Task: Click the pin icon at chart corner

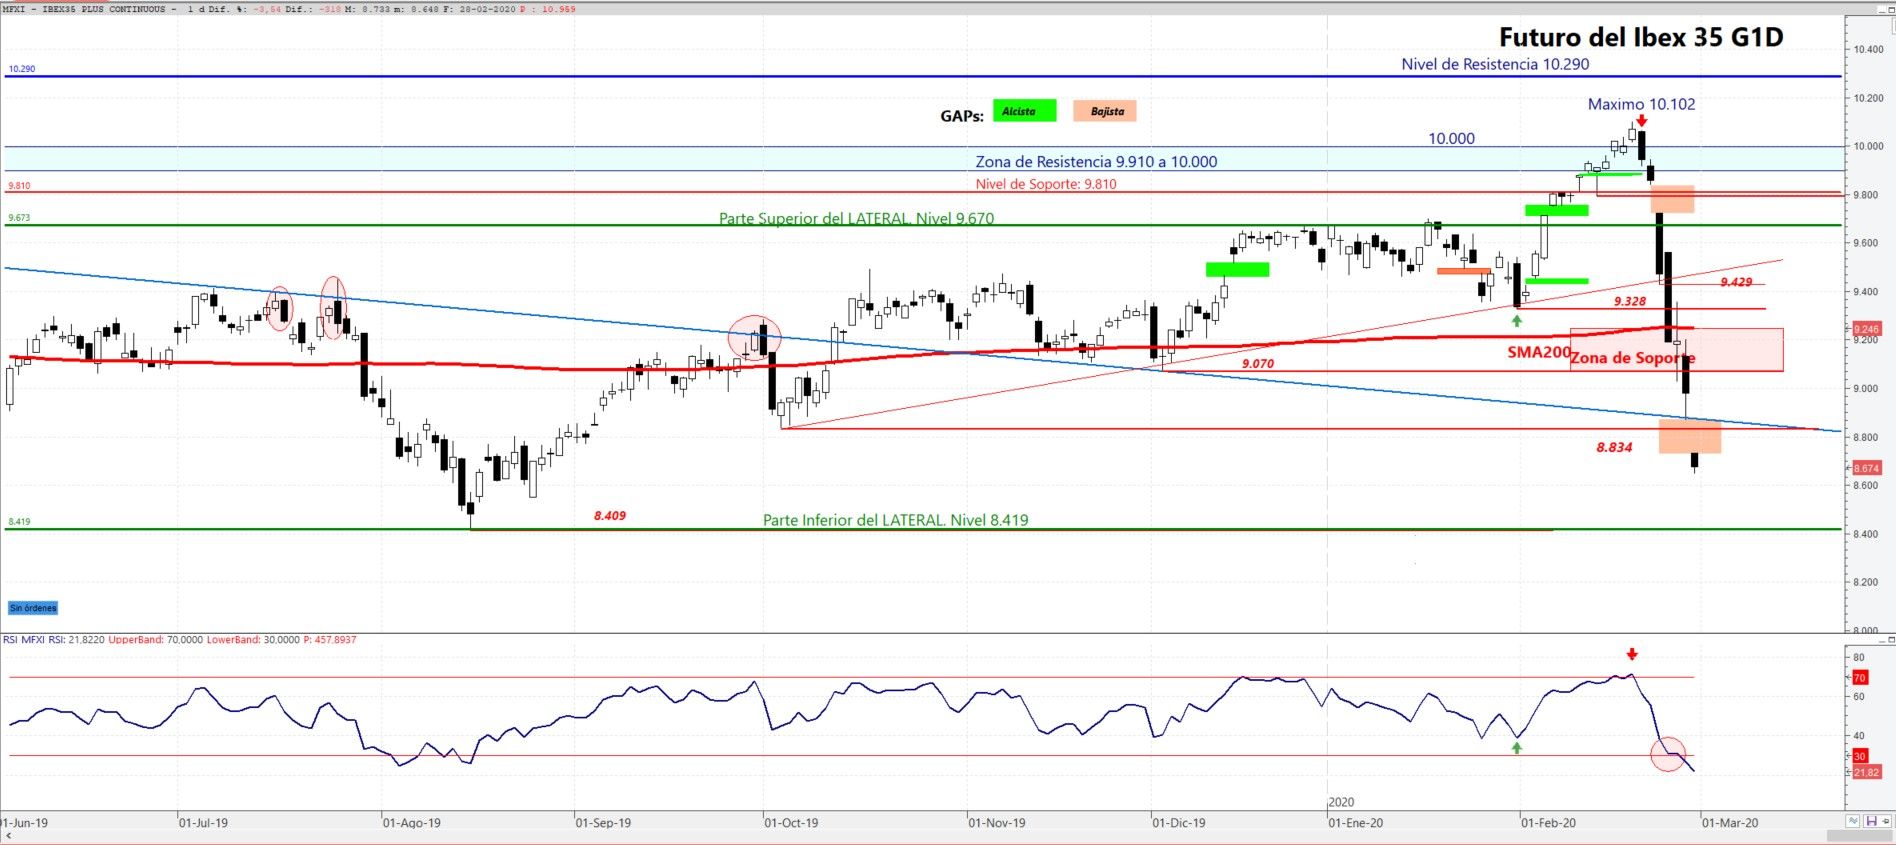Action: click(1887, 821)
